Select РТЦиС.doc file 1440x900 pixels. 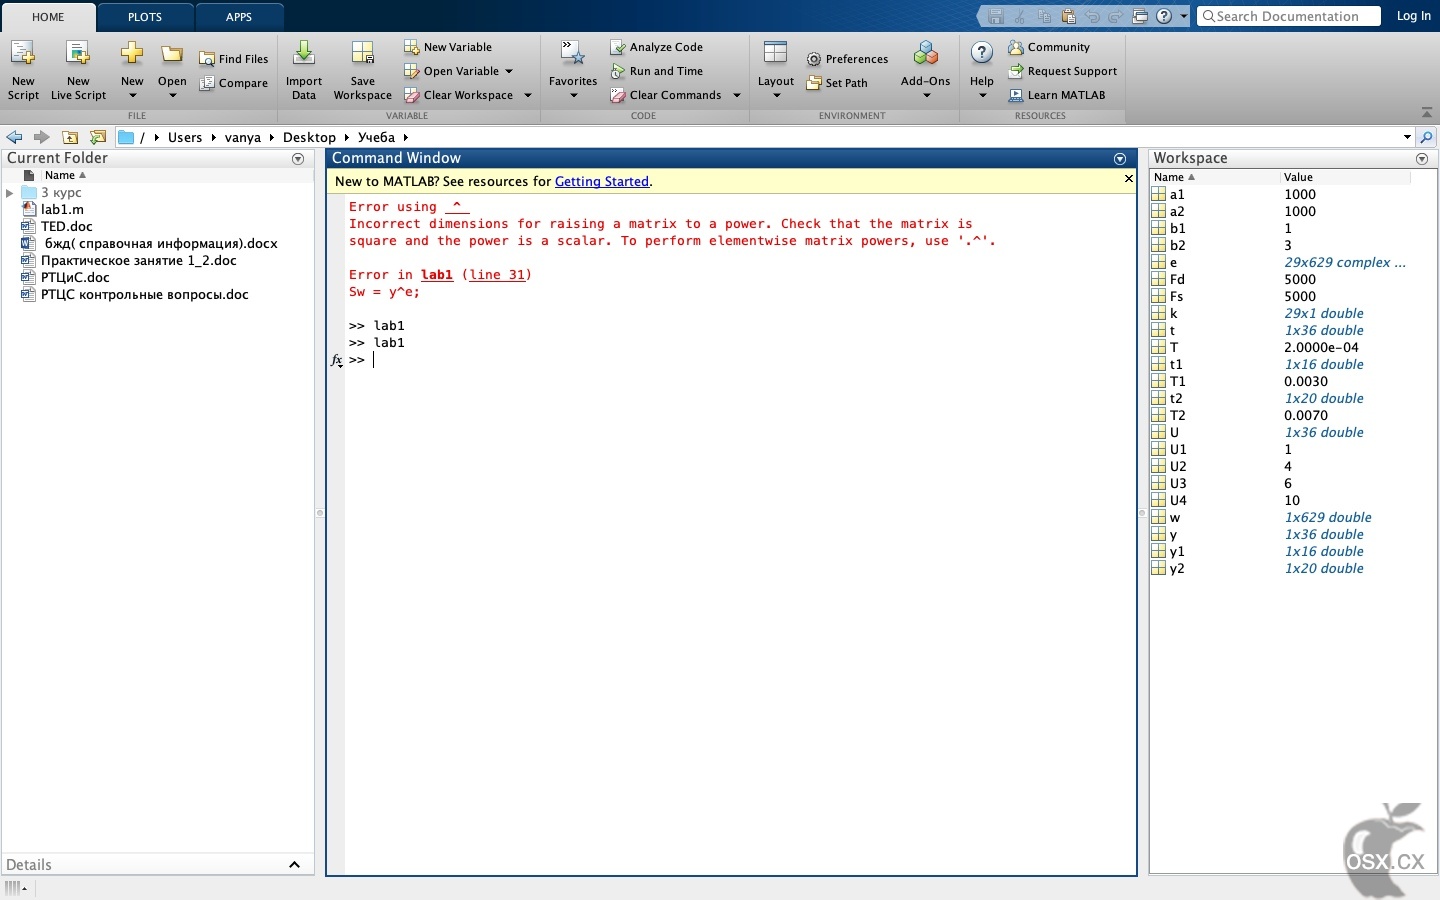pyautogui.click(x=75, y=278)
